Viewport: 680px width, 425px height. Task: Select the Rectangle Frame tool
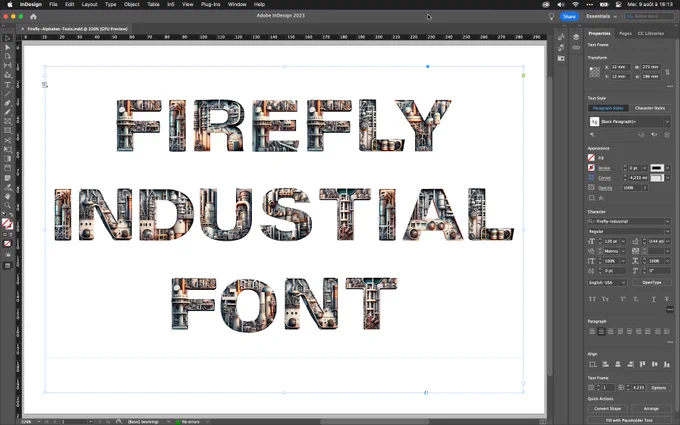tap(7, 121)
